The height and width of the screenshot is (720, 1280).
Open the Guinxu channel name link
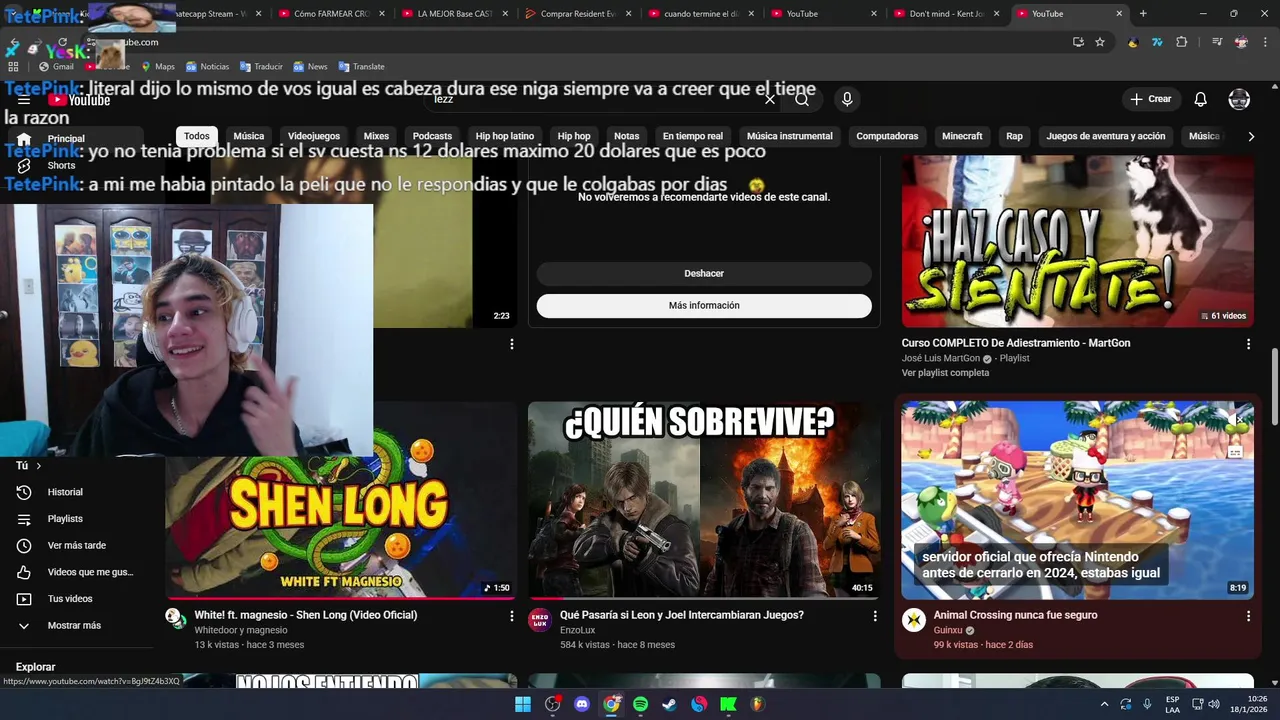tap(948, 630)
